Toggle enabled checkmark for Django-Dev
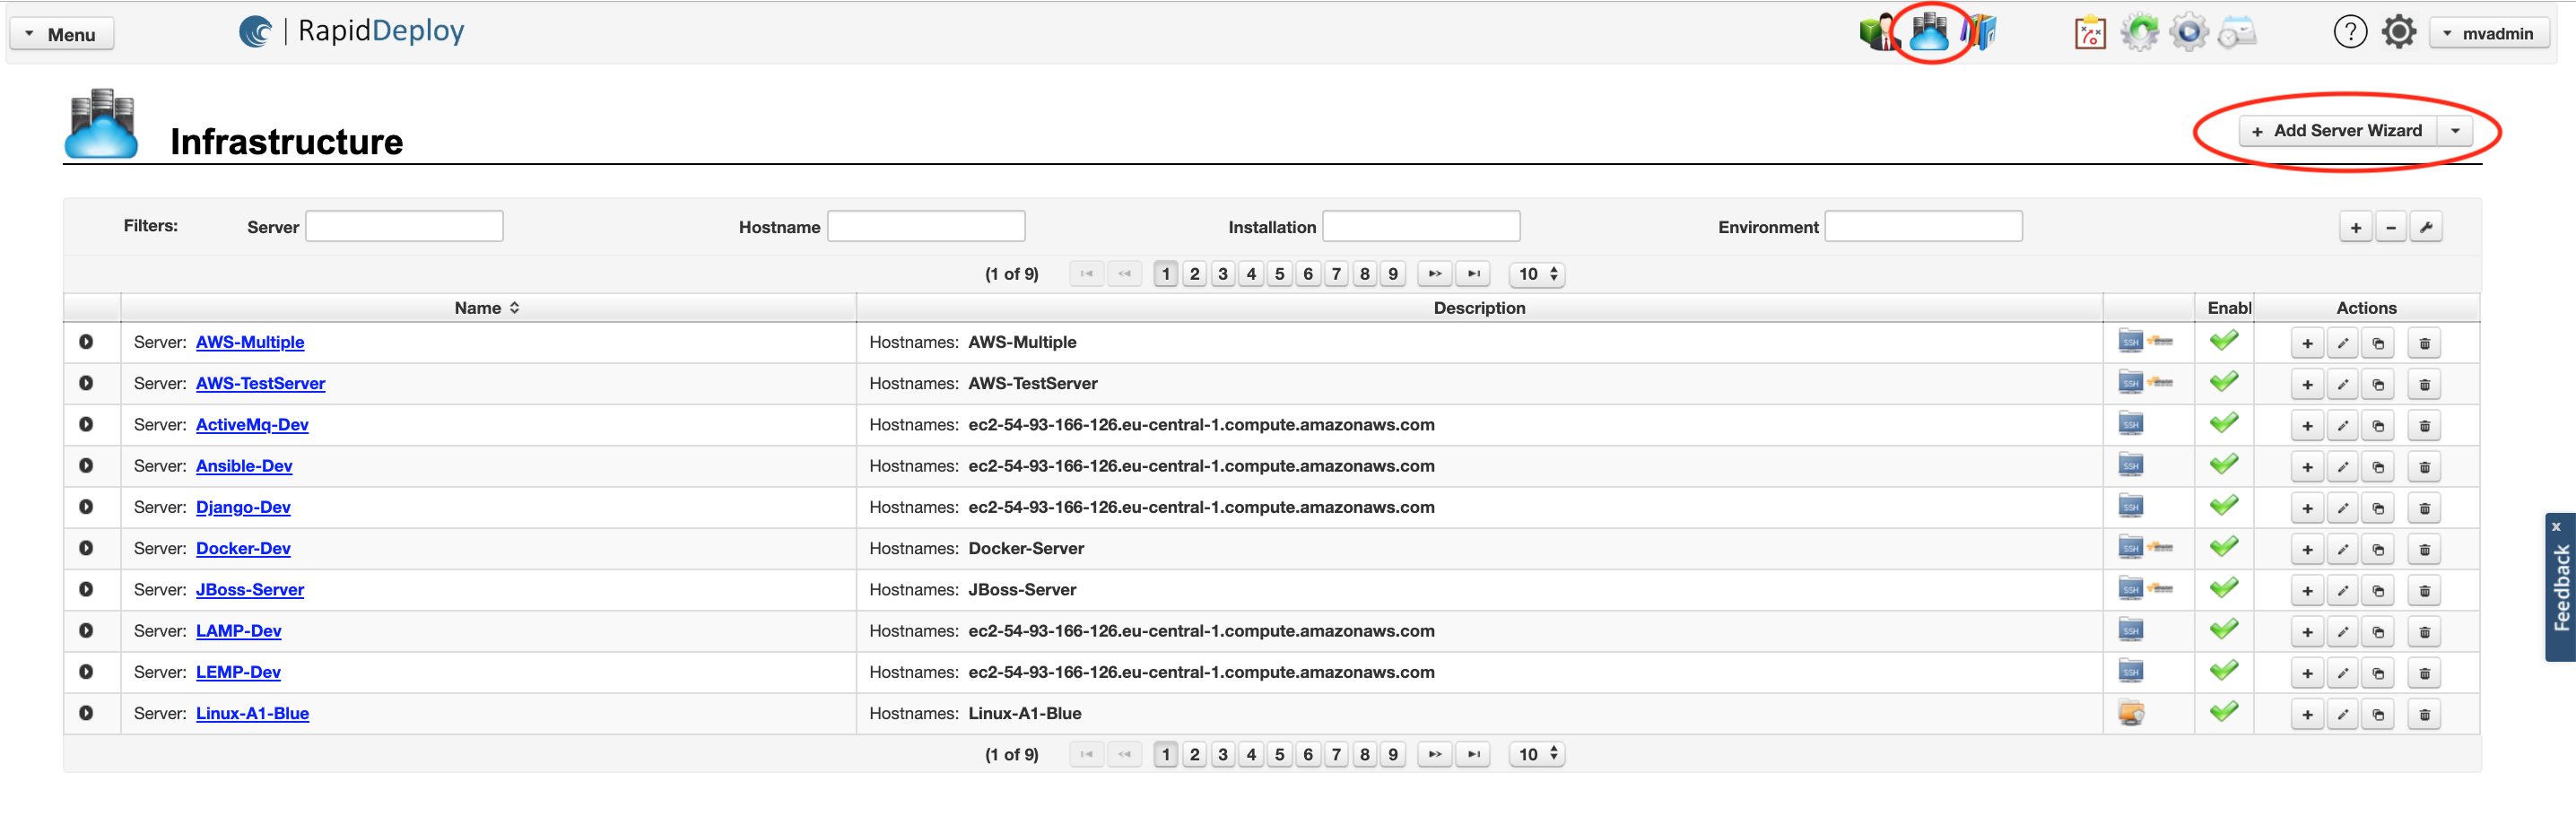The image size is (2576, 816). 2223,507
